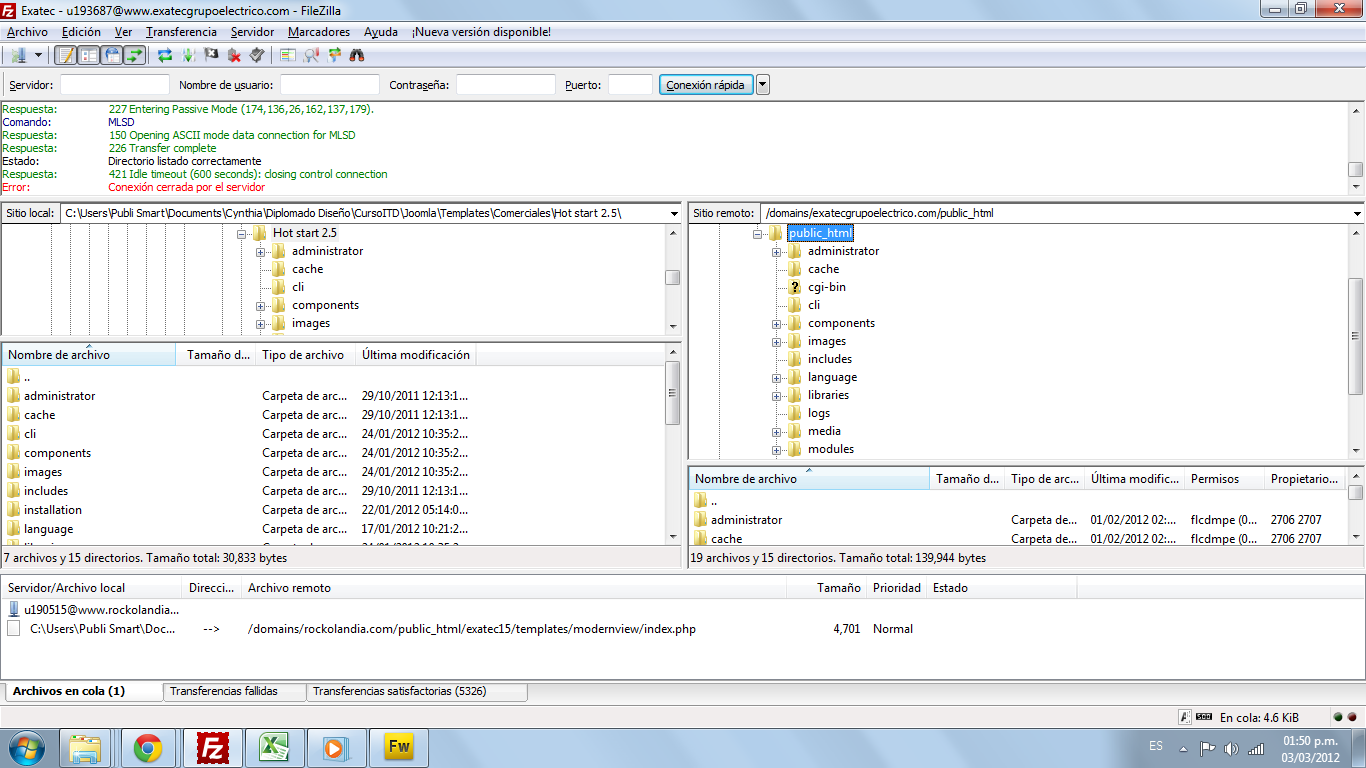Image resolution: width=1366 pixels, height=768 pixels.
Task: Click the message log vertical scrollbar
Action: 1356,148
